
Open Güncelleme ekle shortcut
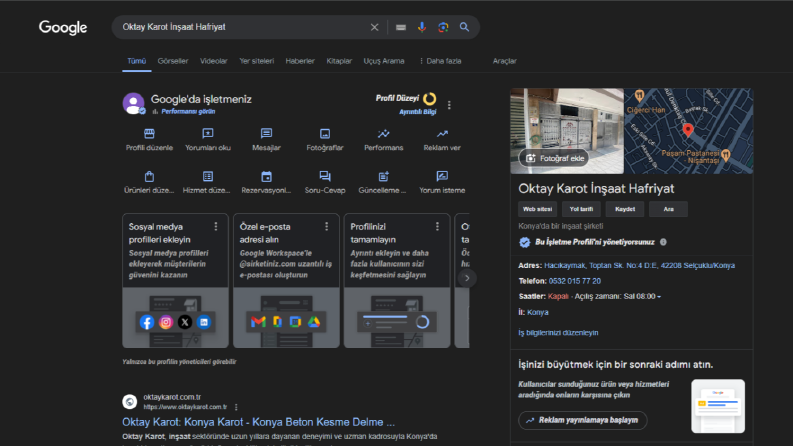coord(384,183)
